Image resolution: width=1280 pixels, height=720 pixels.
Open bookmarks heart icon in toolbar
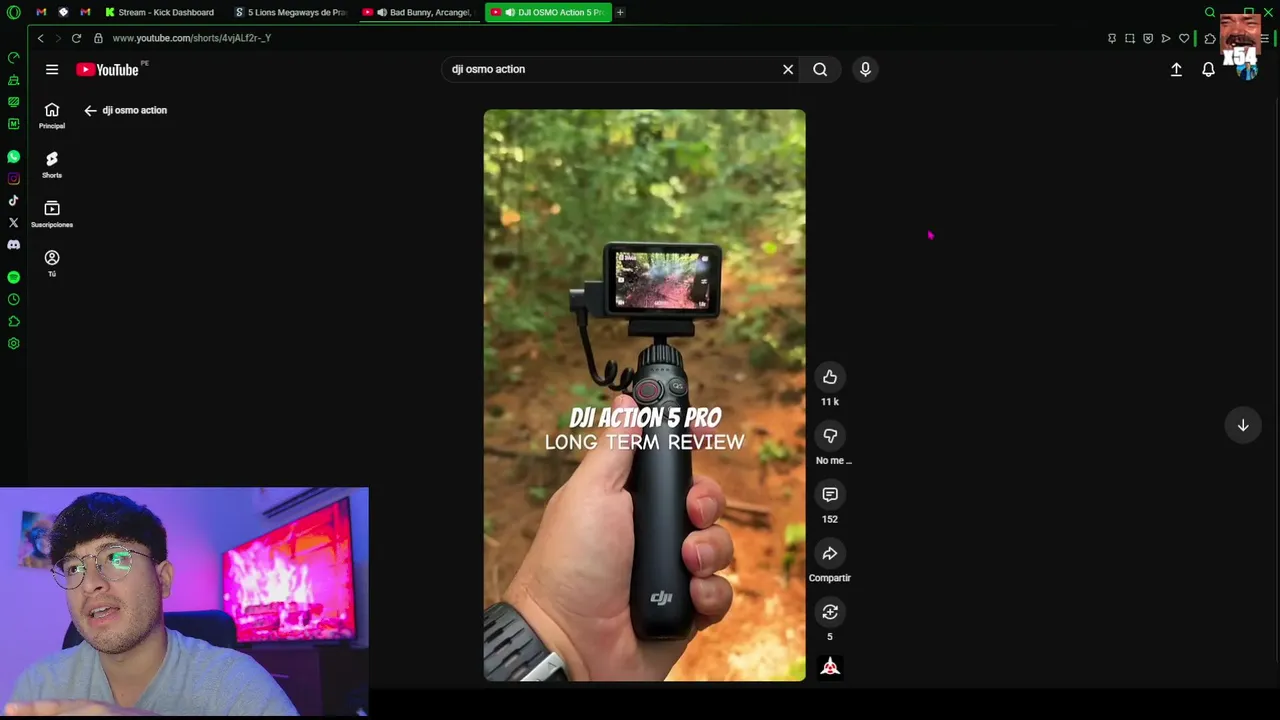tap(1184, 38)
